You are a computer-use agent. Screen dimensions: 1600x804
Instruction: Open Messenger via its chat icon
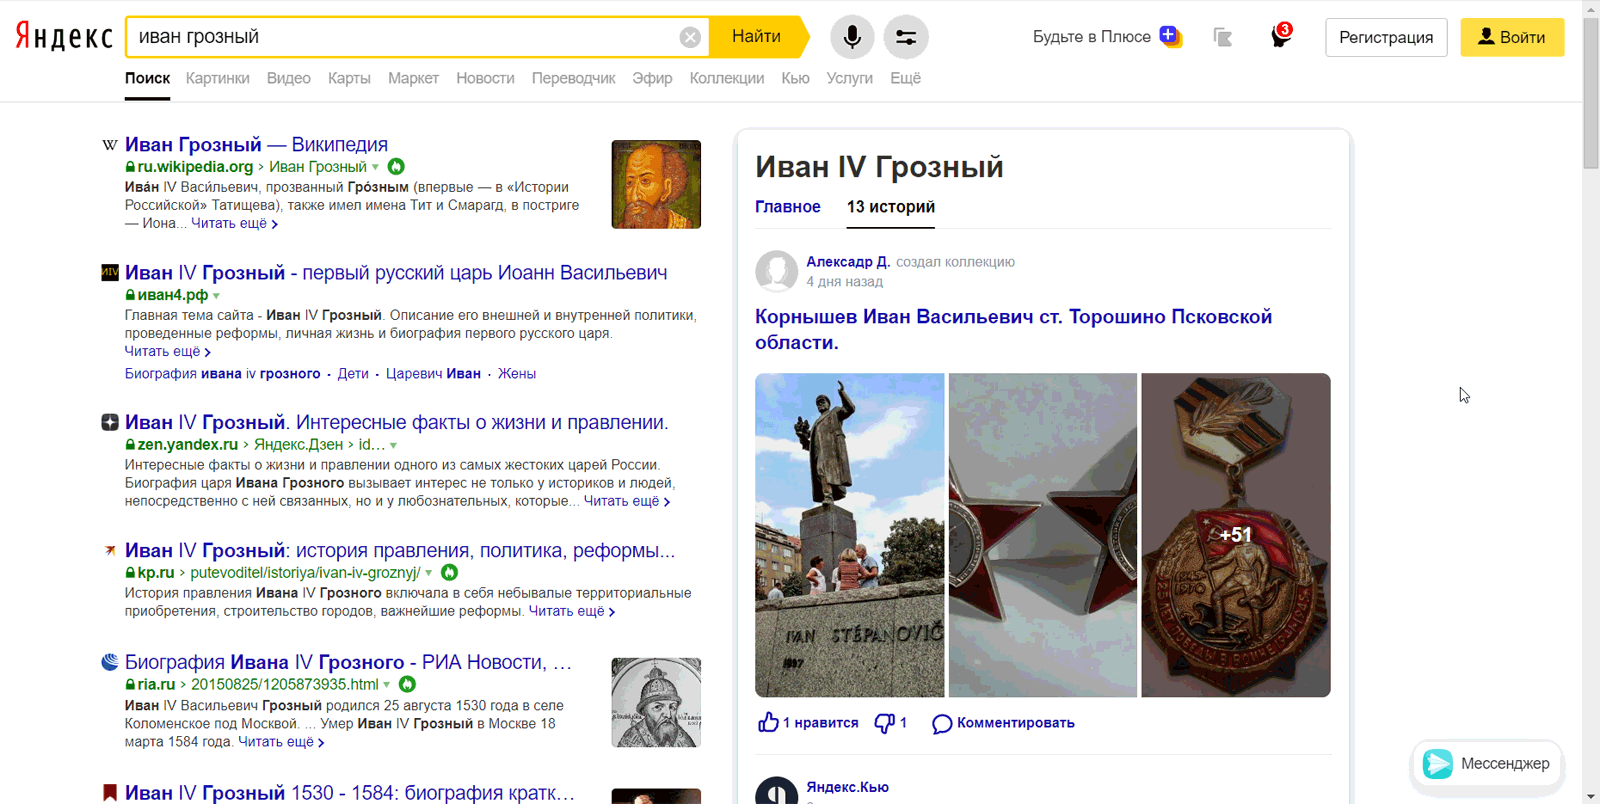coord(1438,764)
